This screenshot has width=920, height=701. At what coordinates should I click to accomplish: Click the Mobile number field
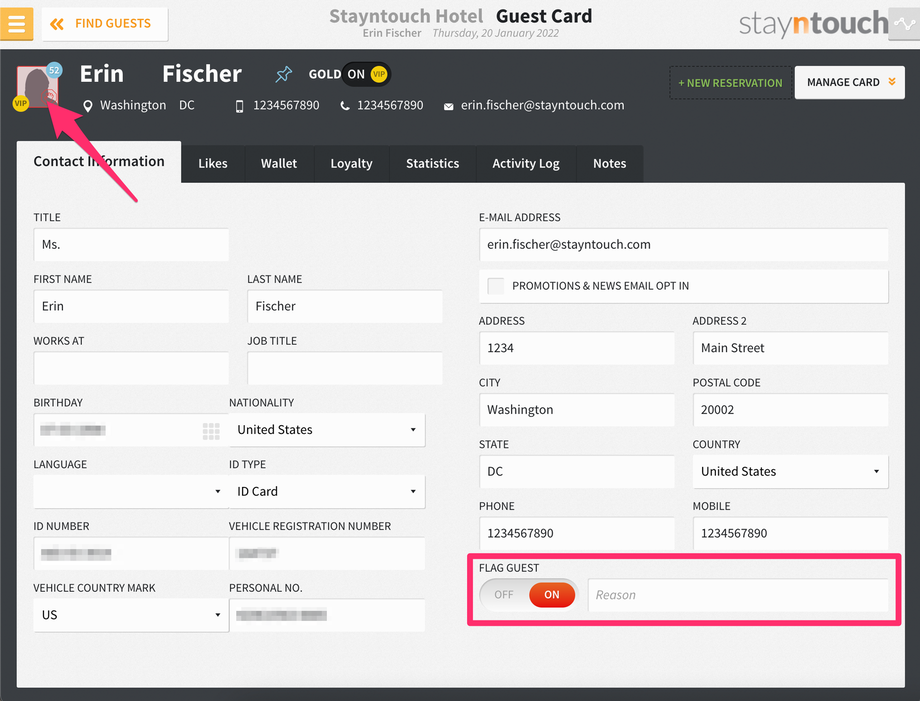(790, 534)
